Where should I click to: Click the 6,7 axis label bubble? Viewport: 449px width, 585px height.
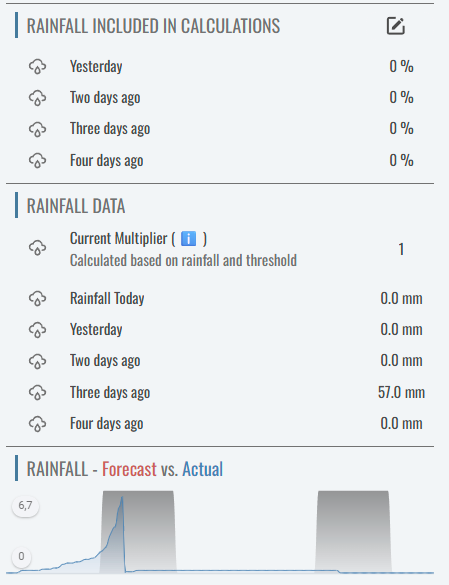coord(25,506)
